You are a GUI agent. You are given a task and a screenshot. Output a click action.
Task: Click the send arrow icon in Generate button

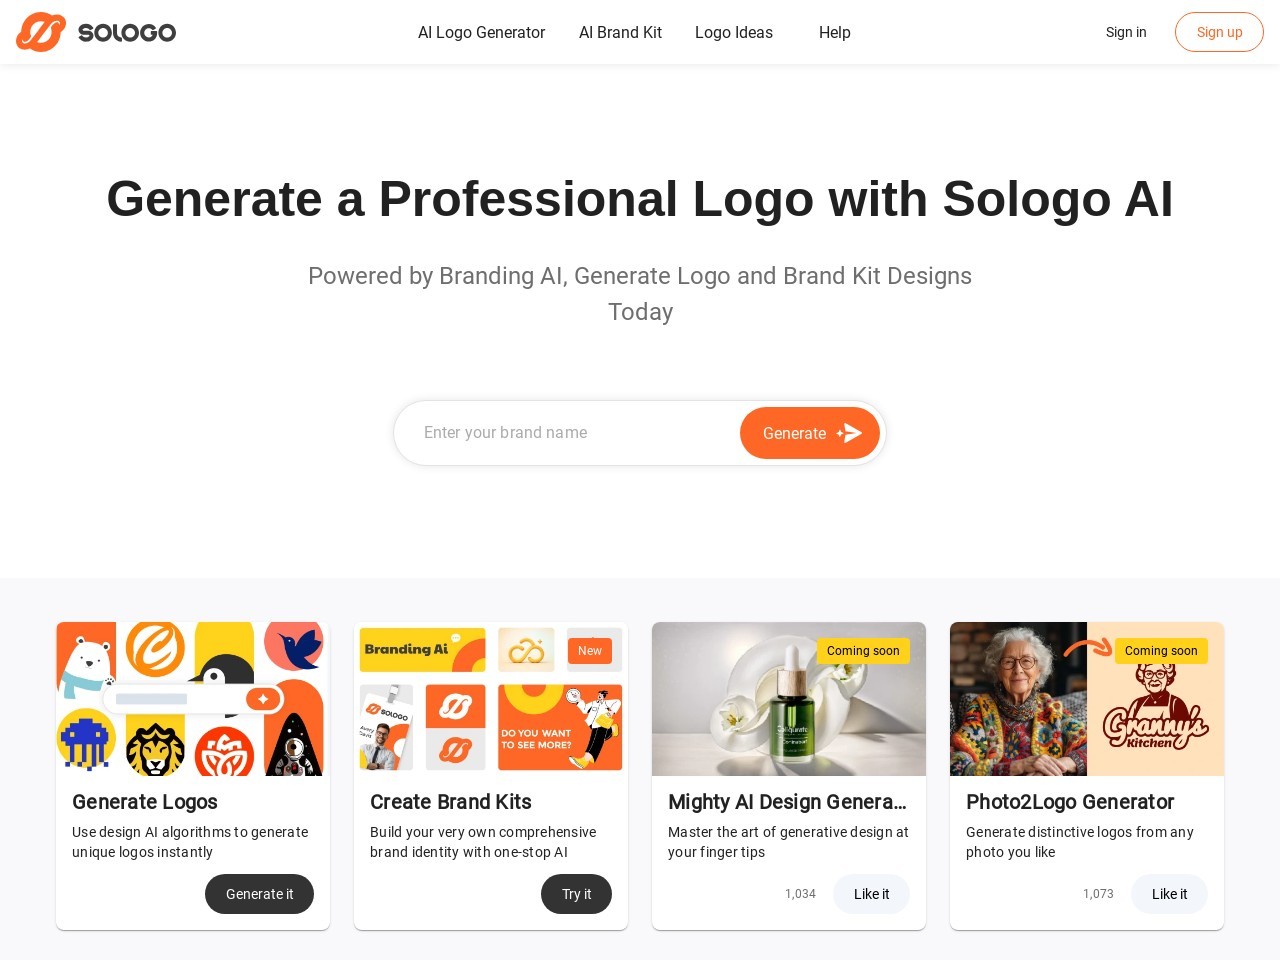pos(849,433)
